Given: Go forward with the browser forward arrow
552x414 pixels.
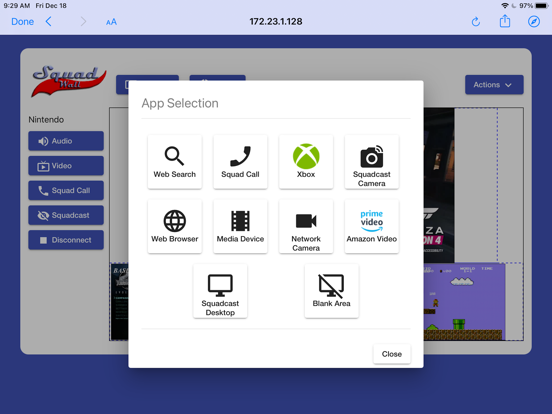Looking at the screenshot, I should [x=83, y=21].
